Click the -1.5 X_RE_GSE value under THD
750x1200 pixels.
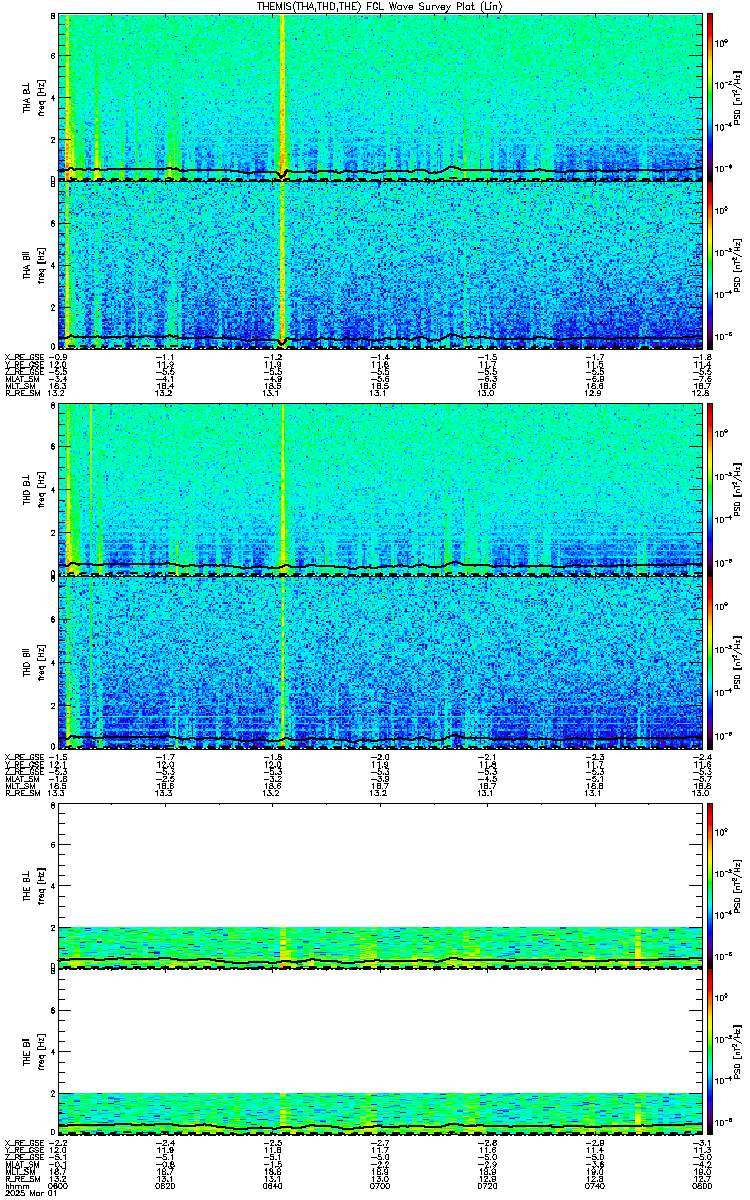pyautogui.click(x=59, y=757)
